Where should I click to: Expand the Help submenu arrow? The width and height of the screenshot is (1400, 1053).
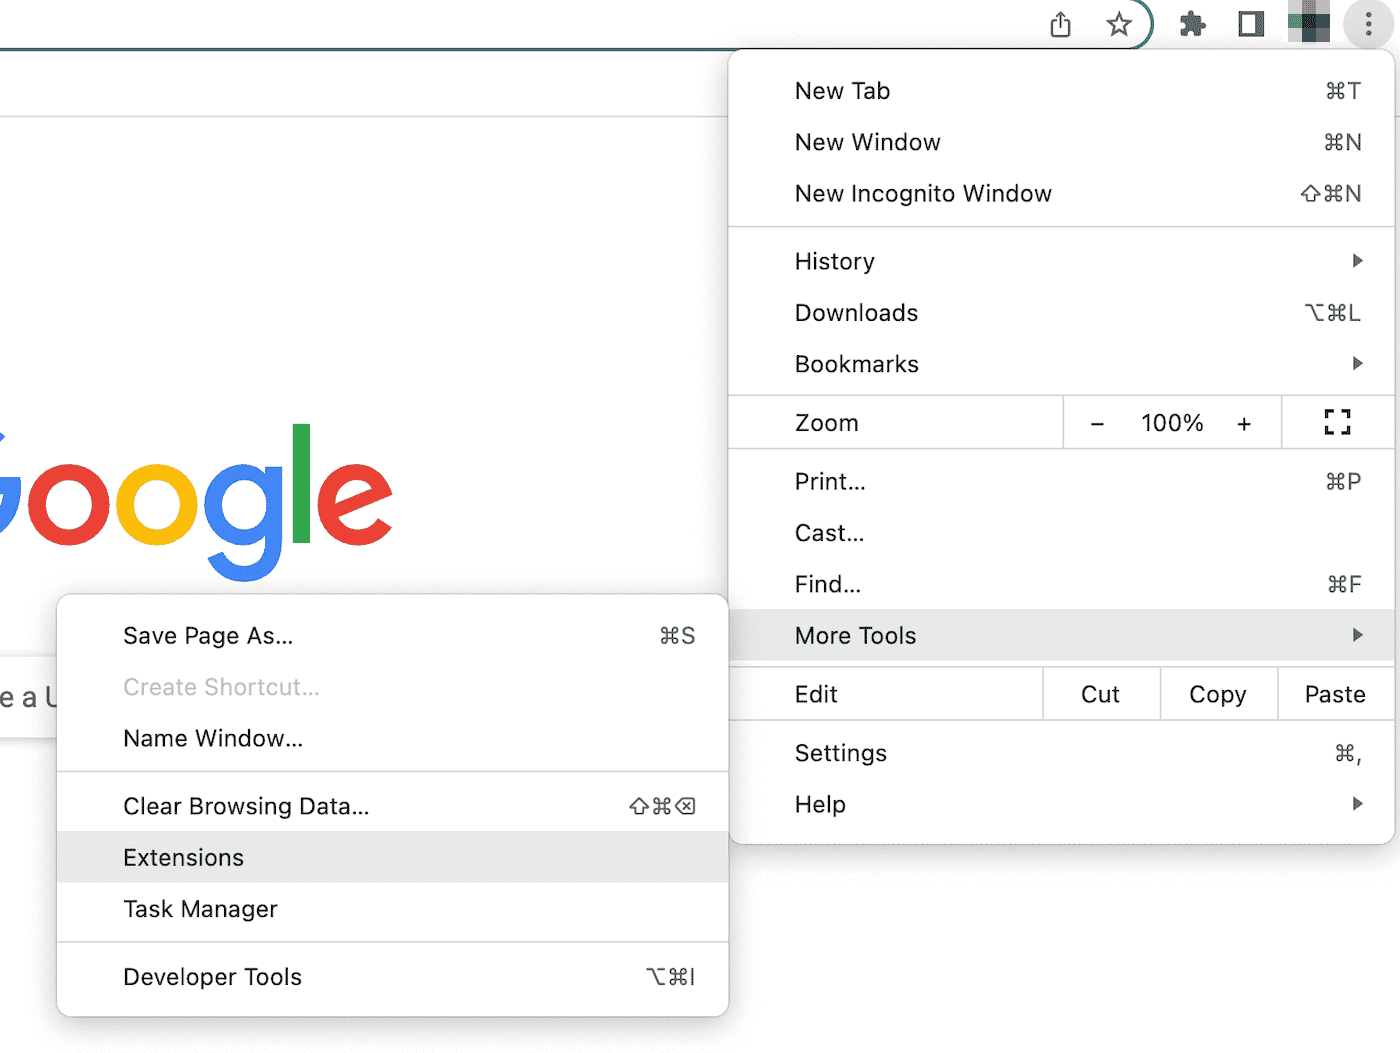(1356, 804)
